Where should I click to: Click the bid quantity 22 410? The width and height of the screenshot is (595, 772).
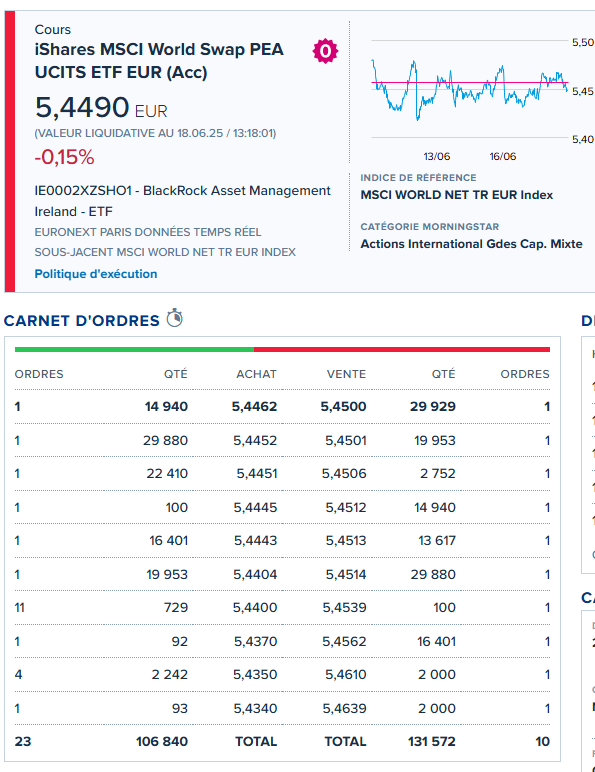click(x=167, y=474)
